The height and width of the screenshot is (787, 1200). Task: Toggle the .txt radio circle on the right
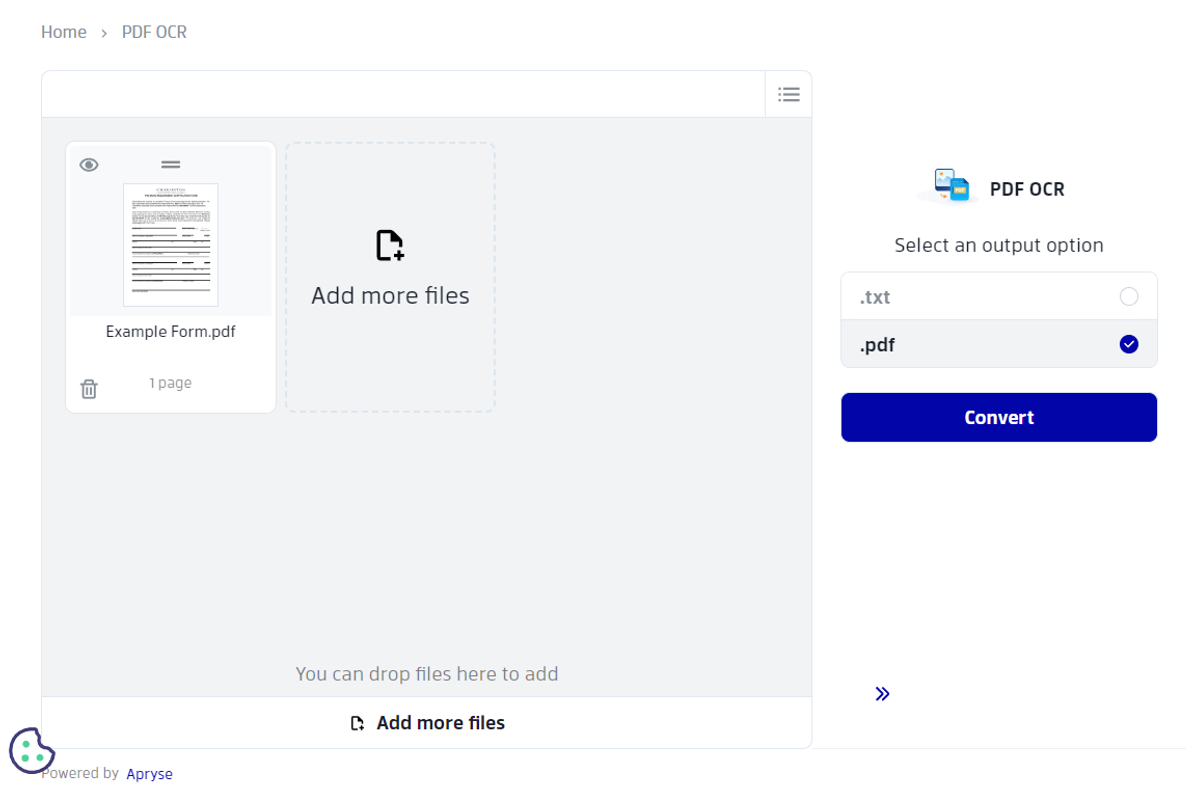tap(1129, 296)
